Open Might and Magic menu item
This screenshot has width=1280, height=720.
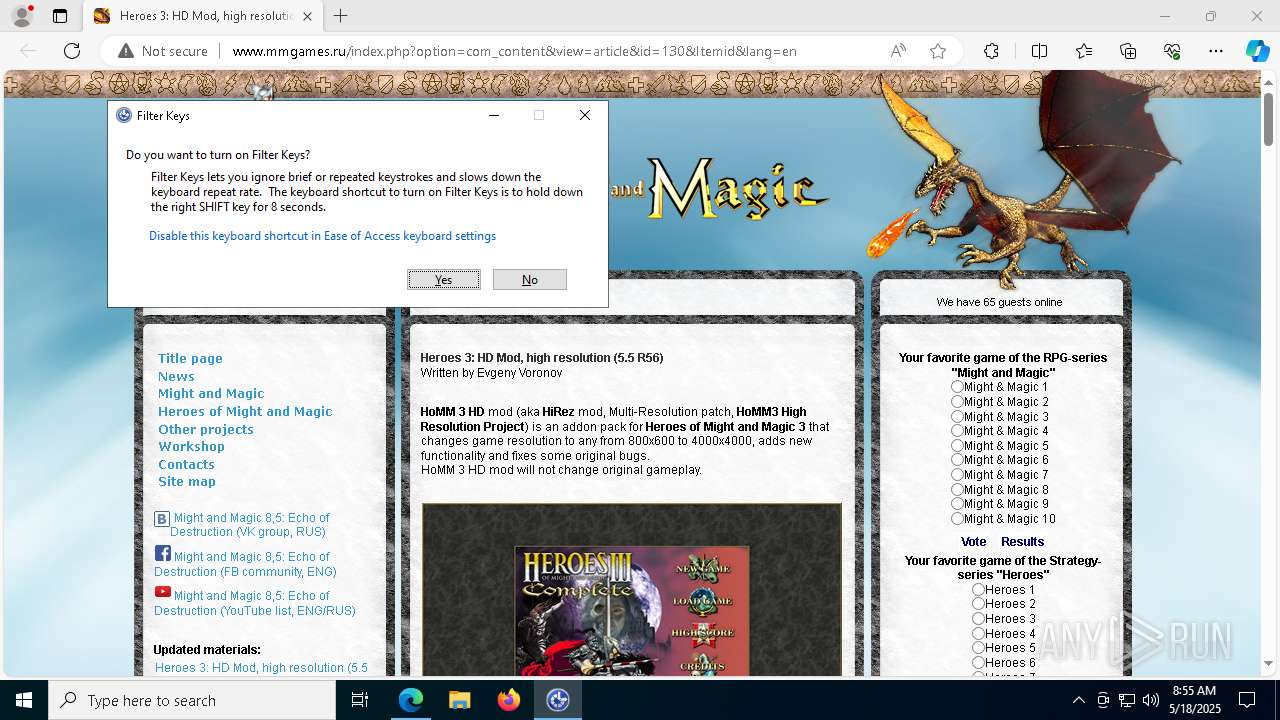(211, 393)
